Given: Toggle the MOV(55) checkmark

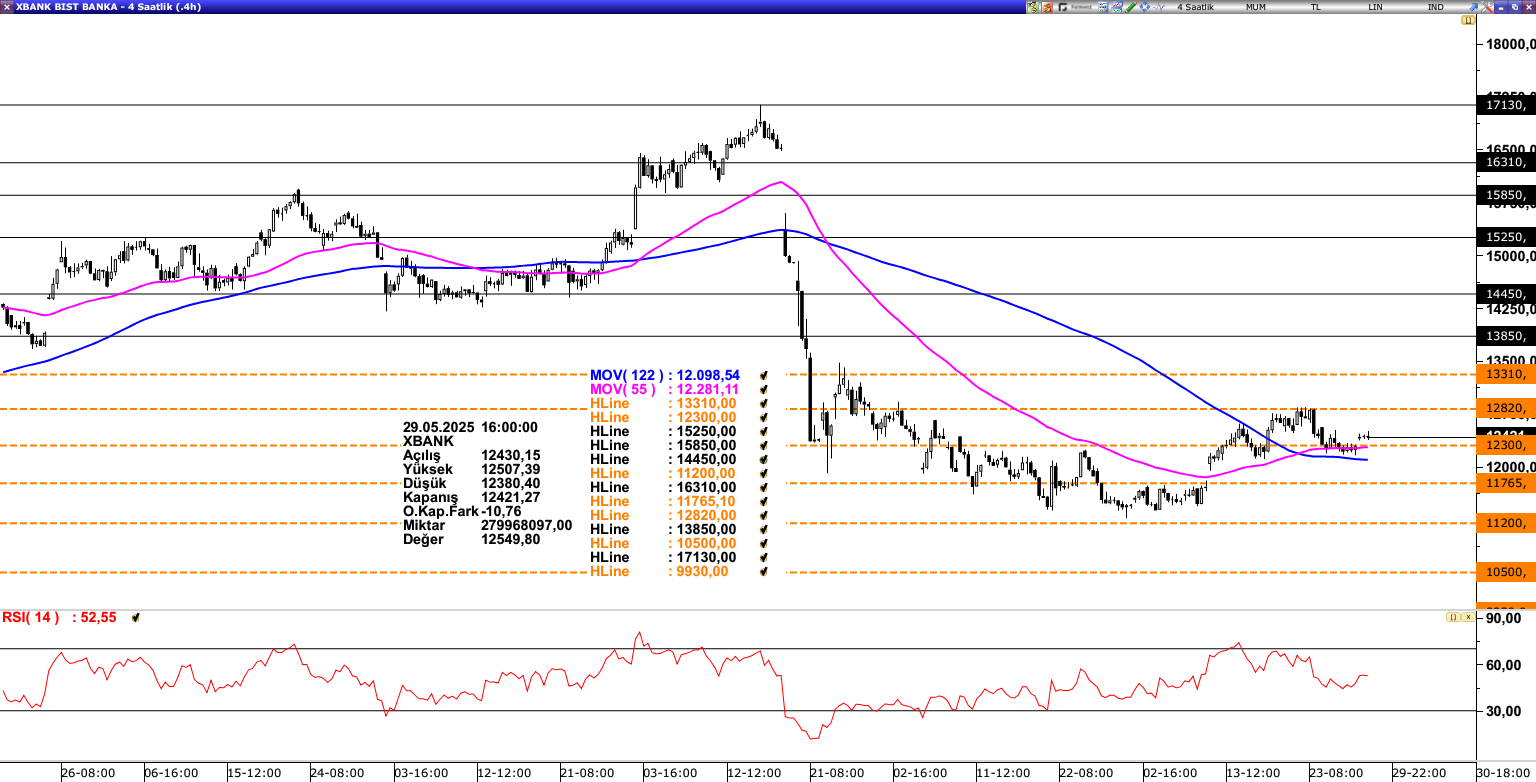Looking at the screenshot, I should [x=764, y=389].
